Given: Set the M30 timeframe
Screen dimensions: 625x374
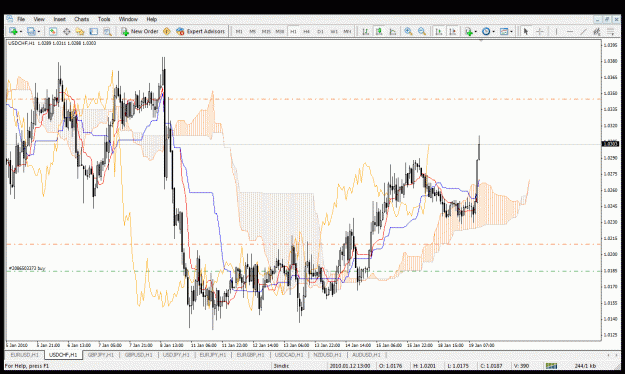Looking at the screenshot, I should (279, 31).
